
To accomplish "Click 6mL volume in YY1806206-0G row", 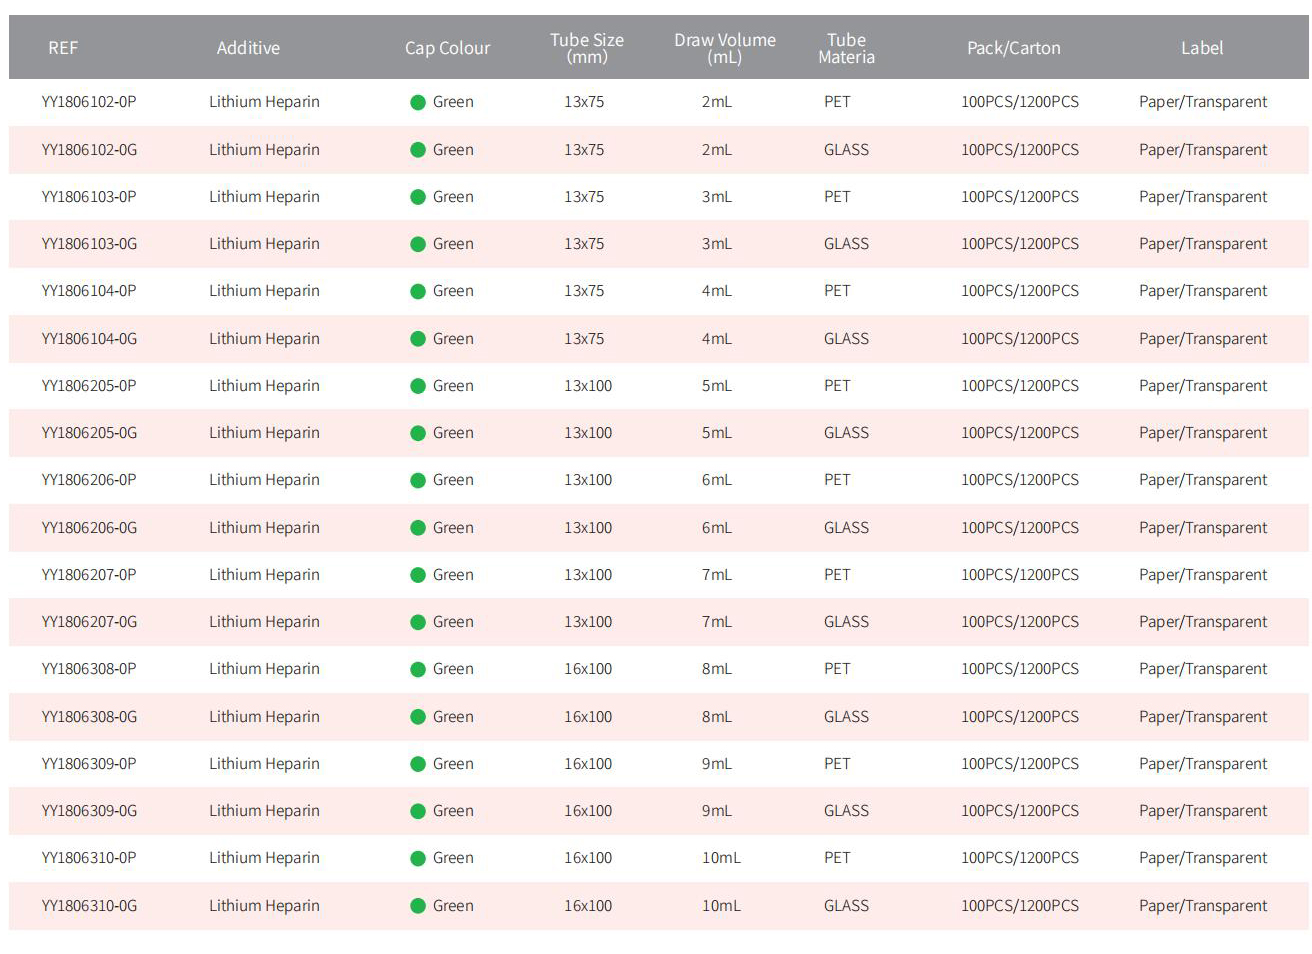I will pos(717,528).
